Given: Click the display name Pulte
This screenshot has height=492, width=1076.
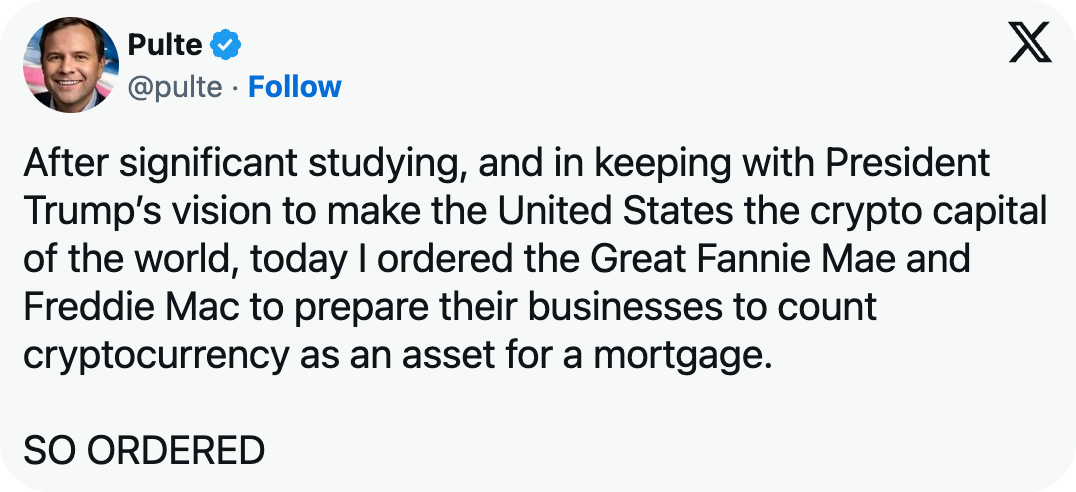Looking at the screenshot, I should pyautogui.click(x=165, y=44).
